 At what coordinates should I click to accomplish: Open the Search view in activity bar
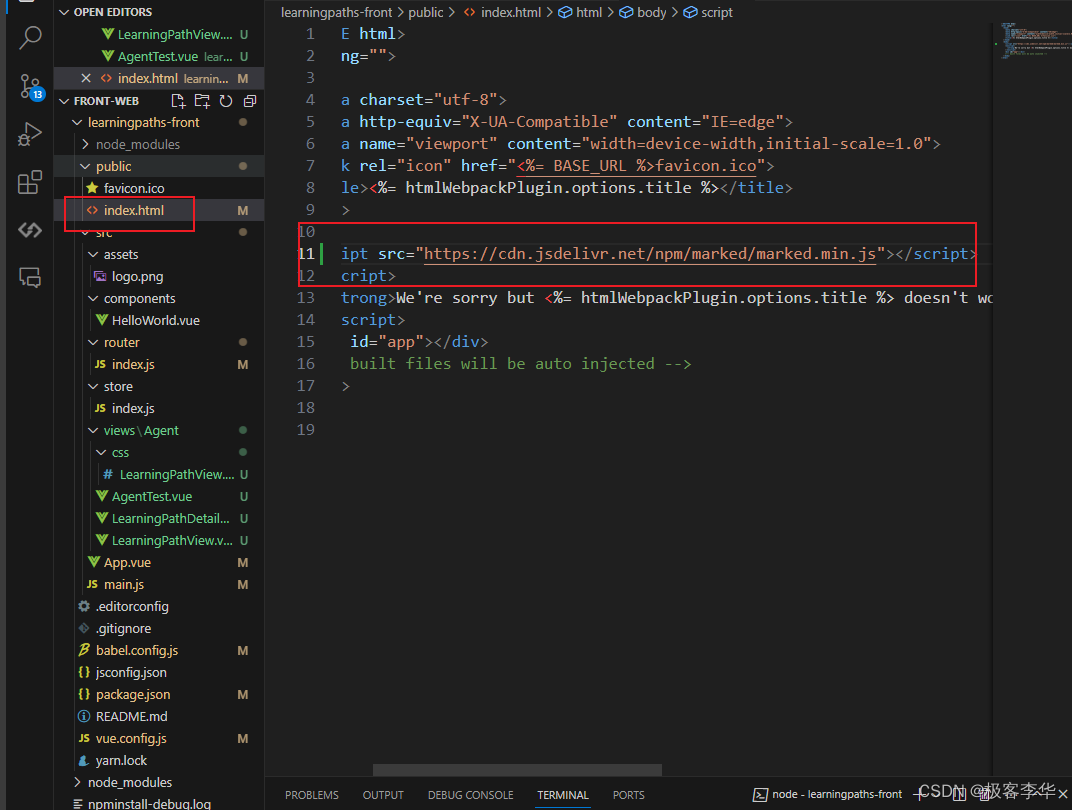pyautogui.click(x=30, y=38)
